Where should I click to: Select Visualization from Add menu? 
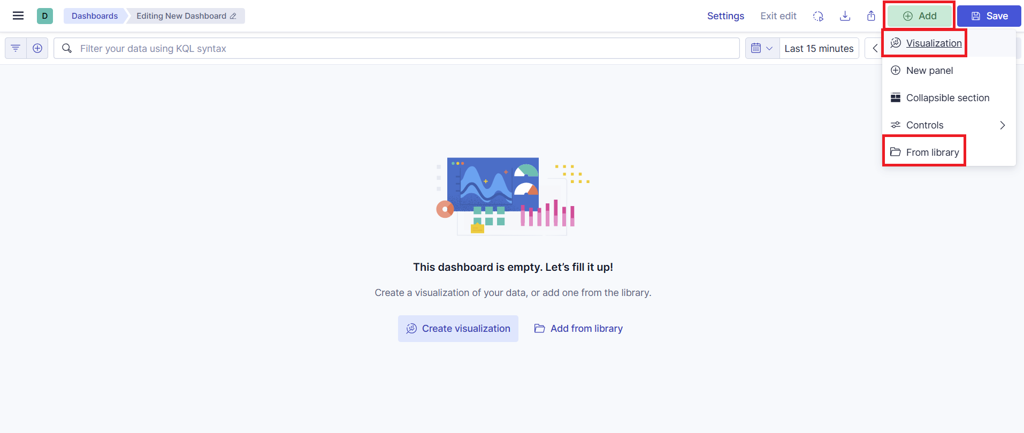[949, 43]
